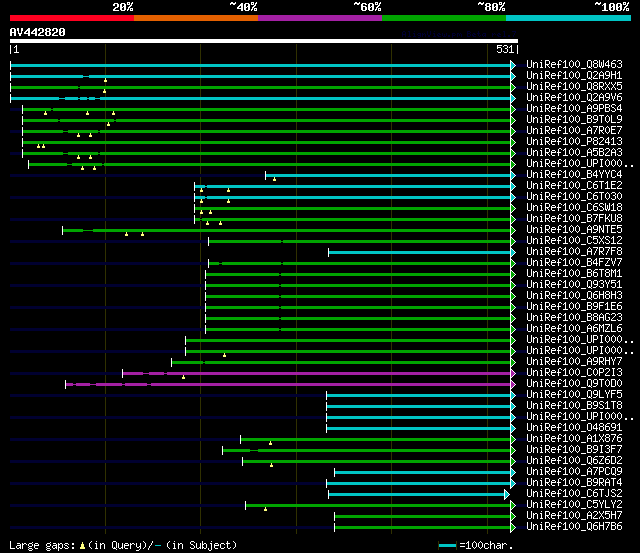This screenshot has height=553, width=640.
Task: Click the 531 query end position label
Action: pyautogui.click(x=505, y=49)
